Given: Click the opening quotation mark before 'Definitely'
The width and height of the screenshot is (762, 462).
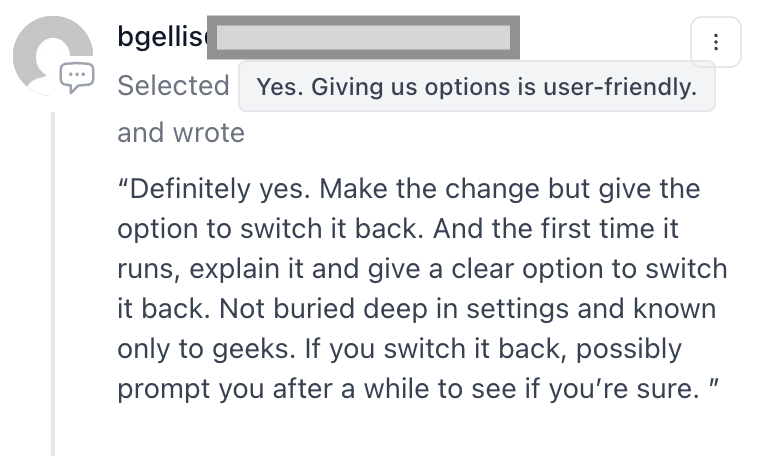Looking at the screenshot, I should (123, 184).
